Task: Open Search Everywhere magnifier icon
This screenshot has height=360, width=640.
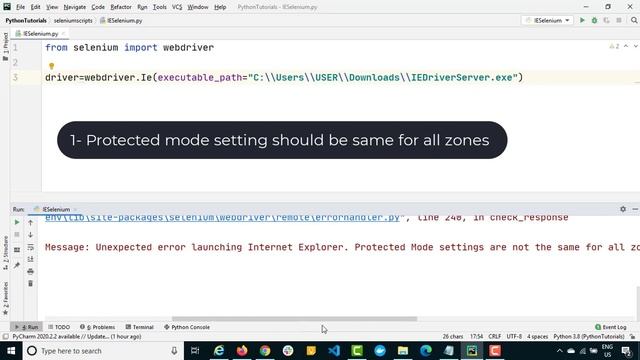Action: click(x=634, y=20)
